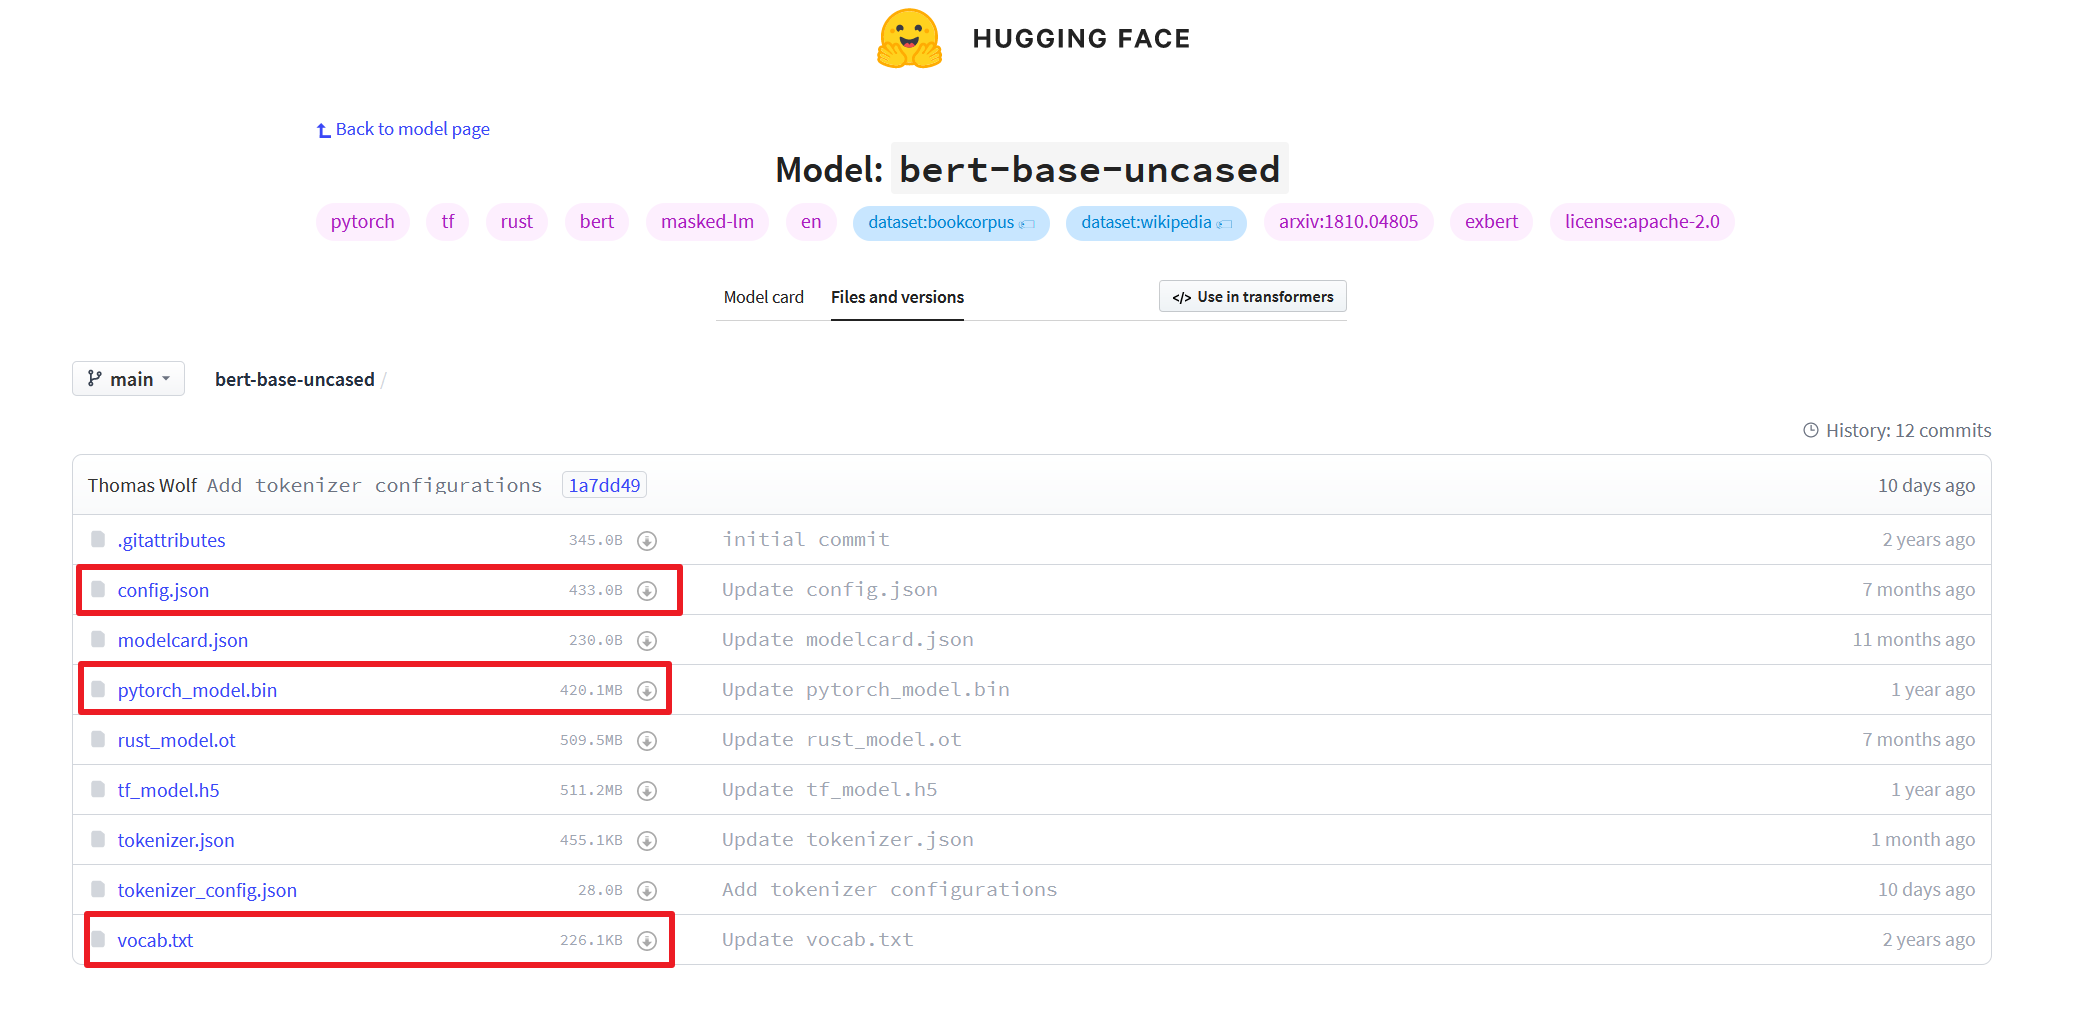Click the dataset:wikipedia tag
Image resolution: width=2089 pixels, height=1021 pixels.
1156,223
